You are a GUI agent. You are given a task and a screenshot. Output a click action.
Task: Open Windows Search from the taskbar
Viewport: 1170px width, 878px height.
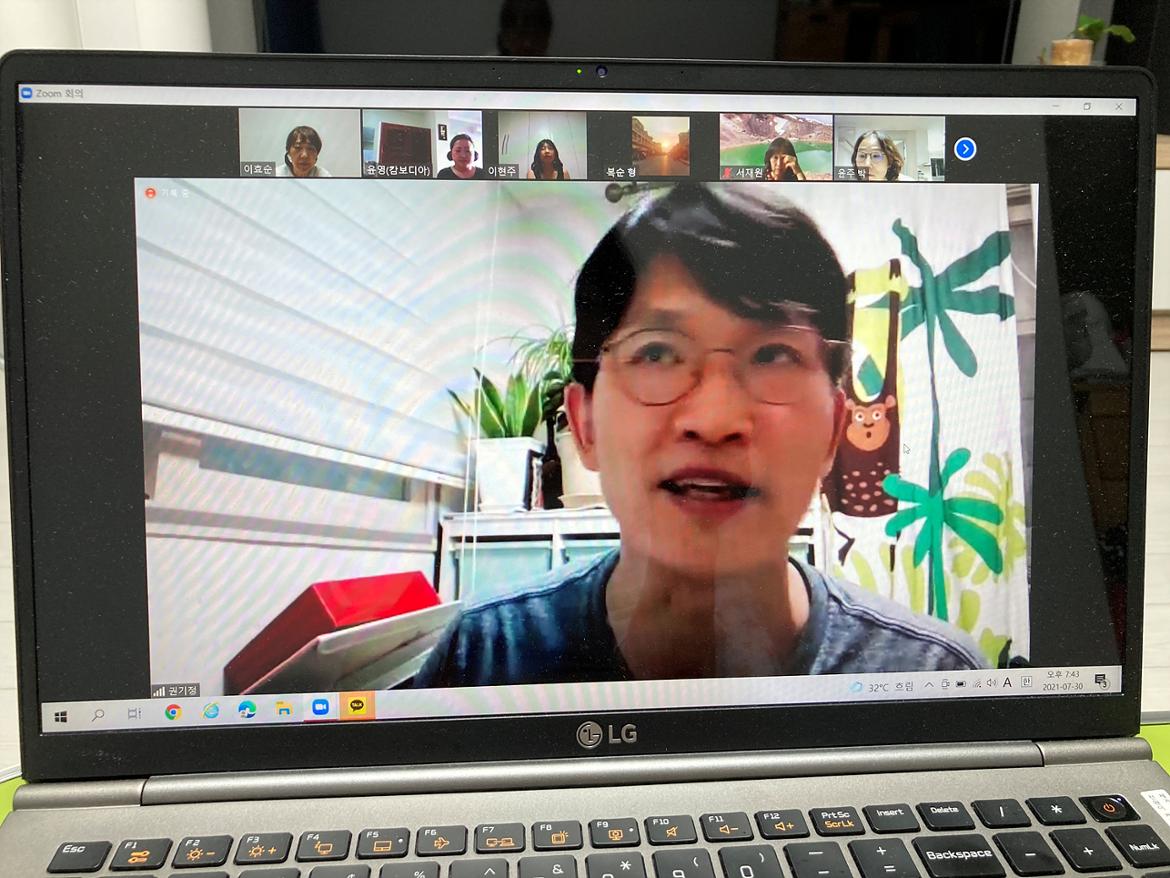97,714
